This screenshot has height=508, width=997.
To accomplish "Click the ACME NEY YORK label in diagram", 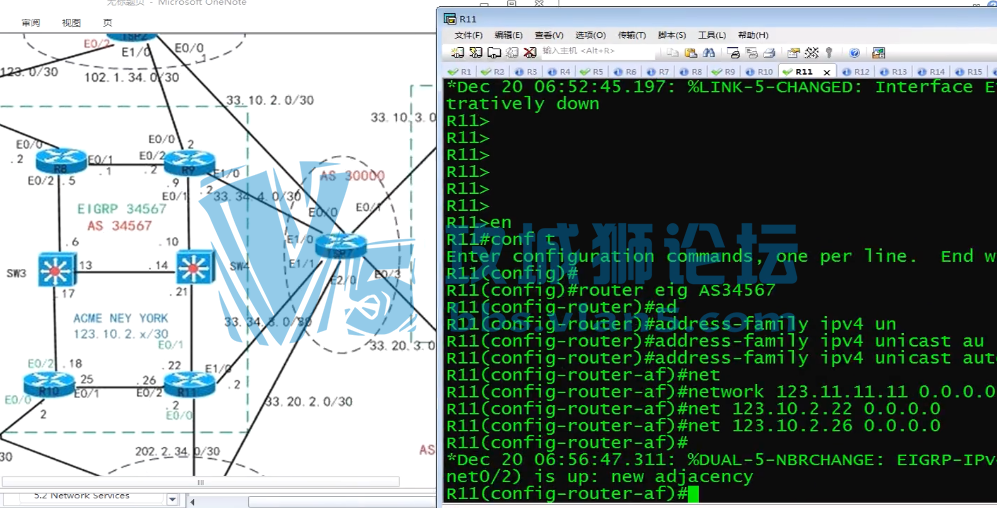I will pos(121,318).
